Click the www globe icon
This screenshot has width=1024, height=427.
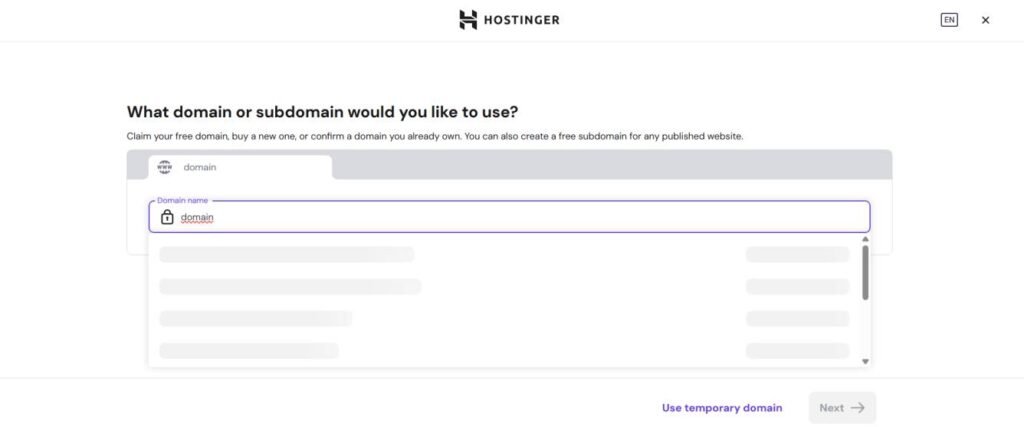pyautogui.click(x=165, y=167)
